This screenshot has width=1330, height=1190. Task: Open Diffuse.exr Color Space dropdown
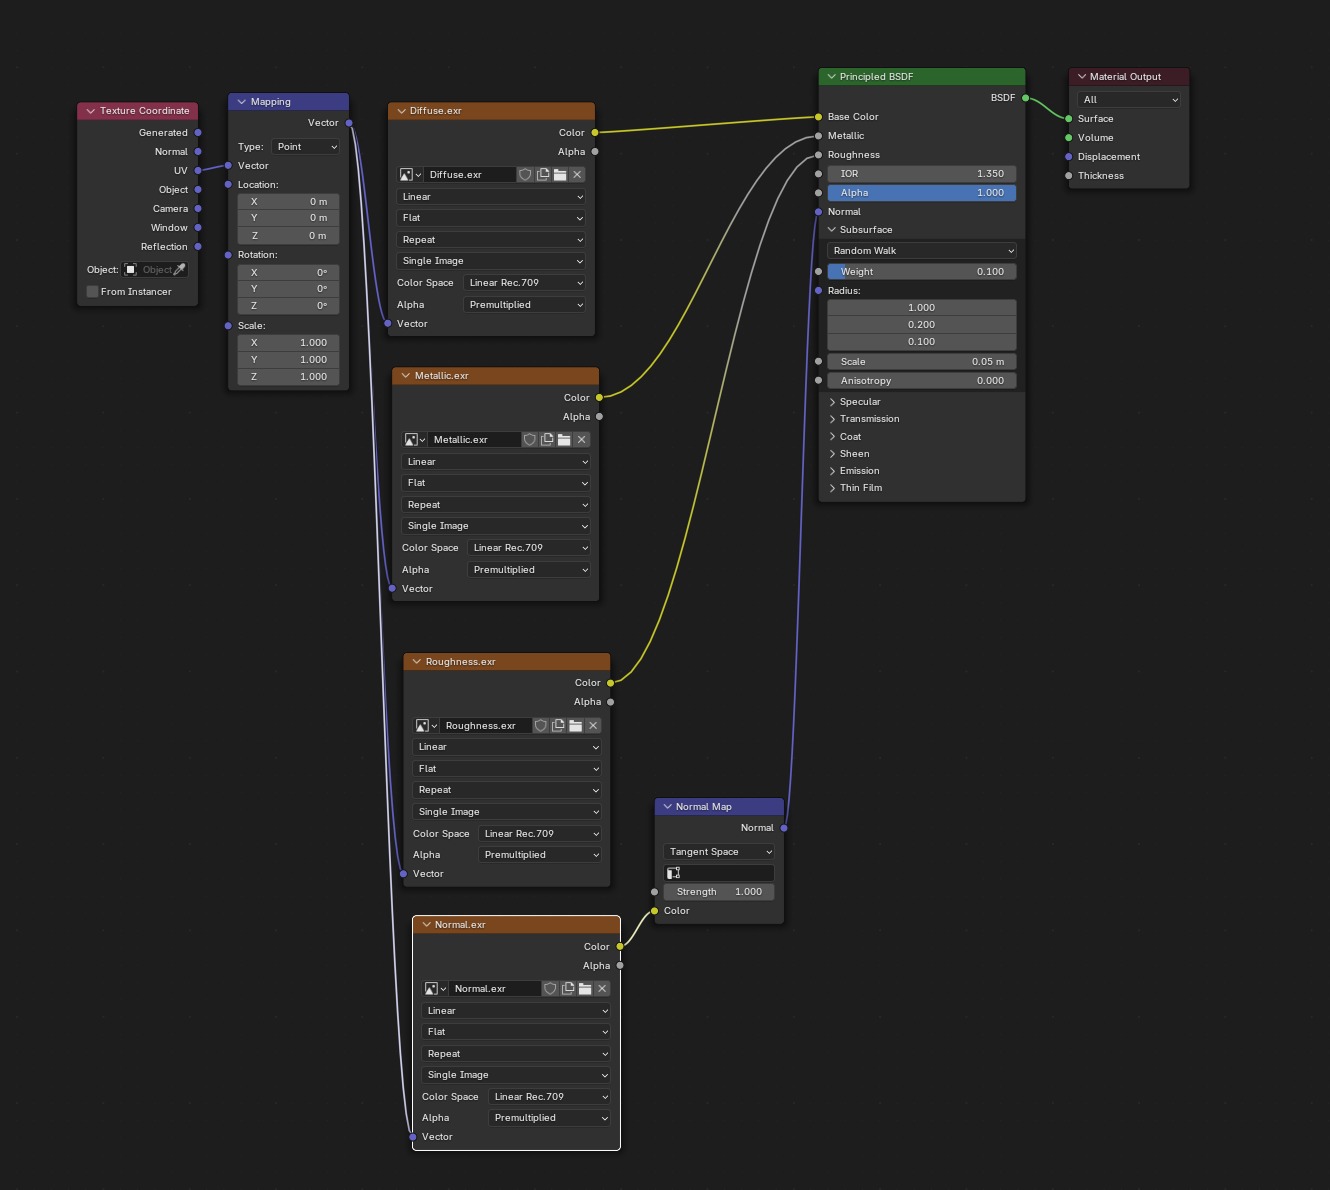coord(525,283)
